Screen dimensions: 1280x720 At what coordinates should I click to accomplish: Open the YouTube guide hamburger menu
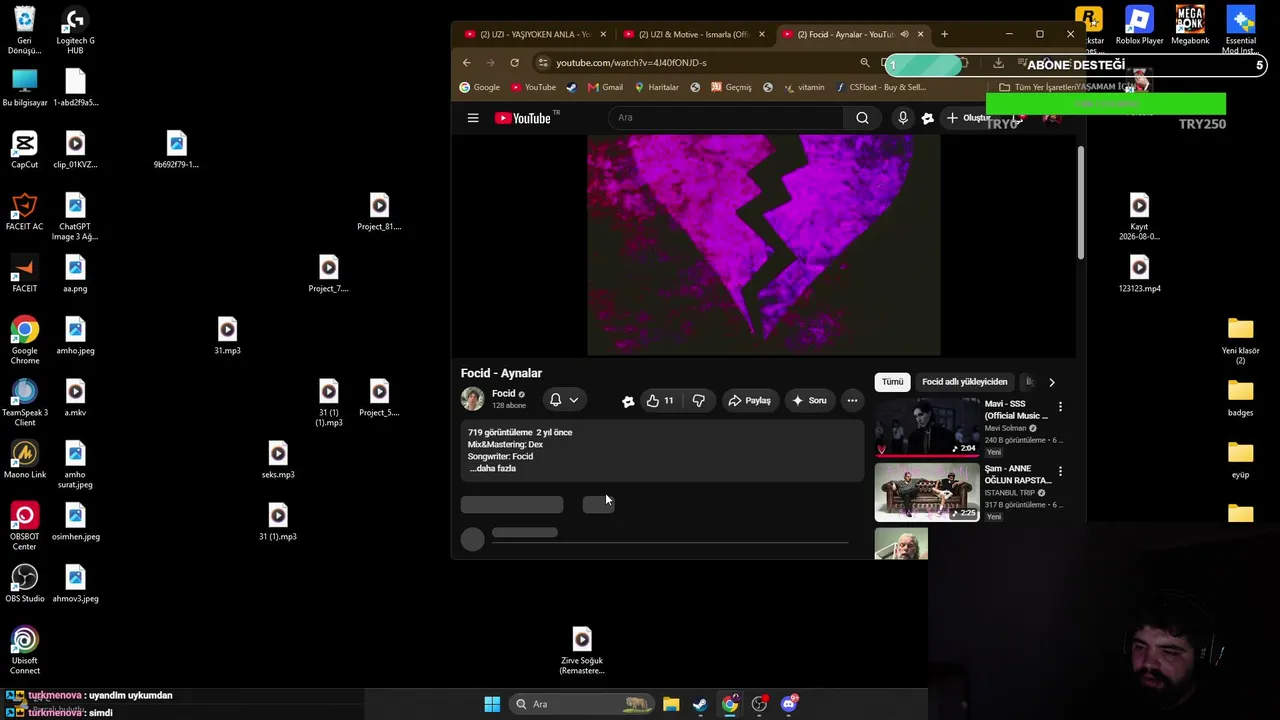(473, 118)
